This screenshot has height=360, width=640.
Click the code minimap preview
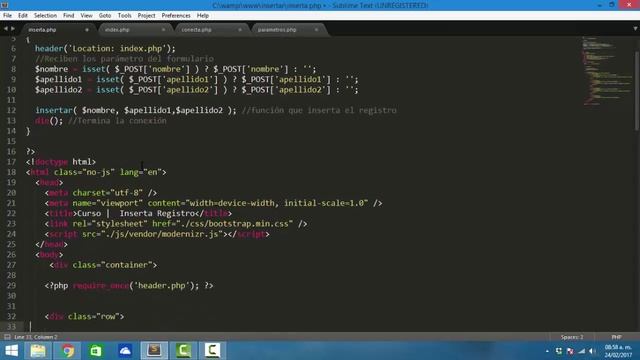(x=606, y=70)
